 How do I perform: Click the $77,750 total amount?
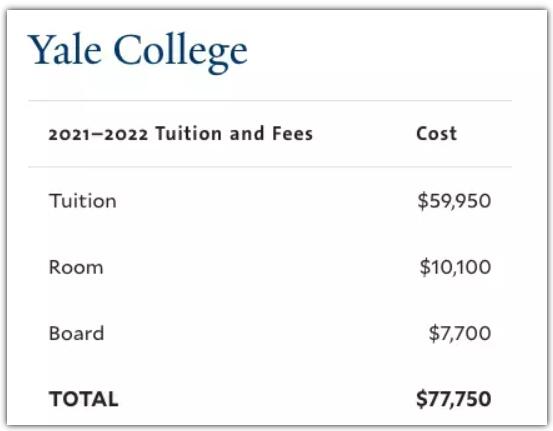454,399
